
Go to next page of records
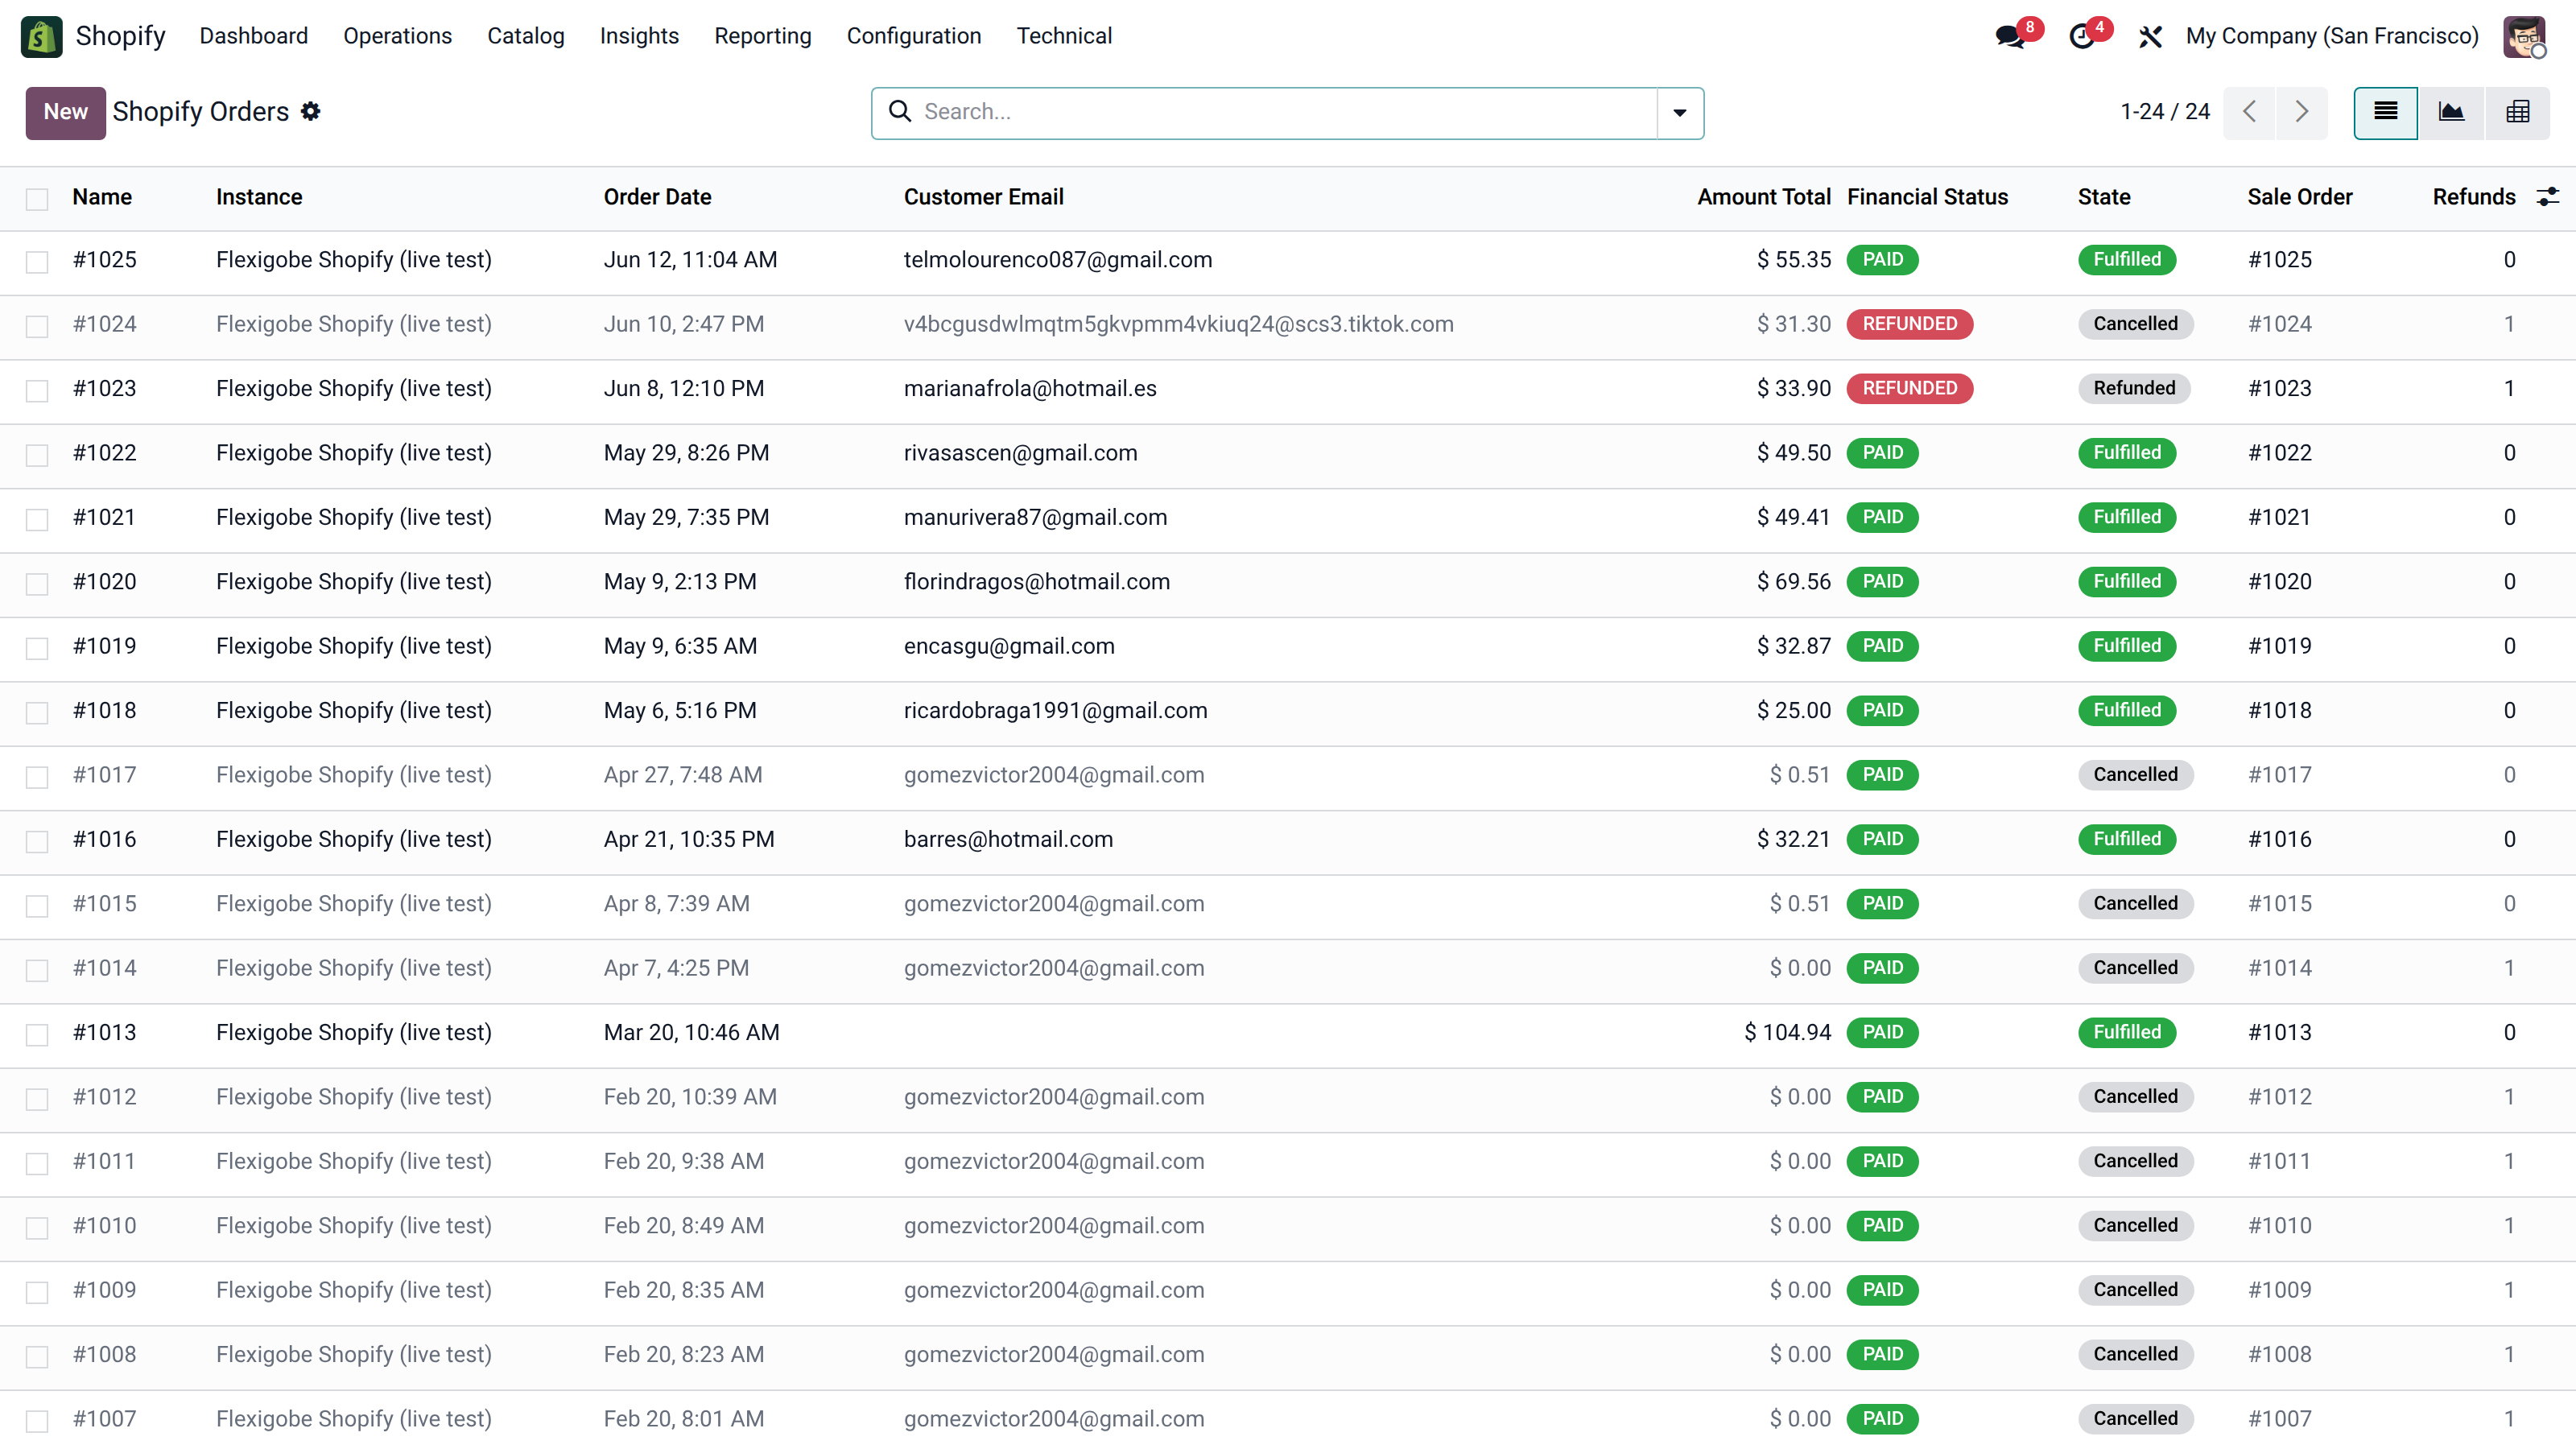[x=2301, y=112]
